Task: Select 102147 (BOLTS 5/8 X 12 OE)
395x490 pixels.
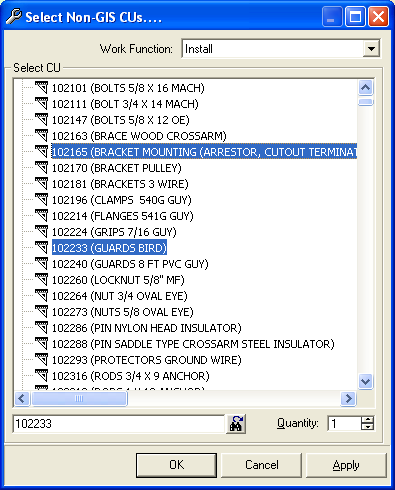Action: point(121,120)
